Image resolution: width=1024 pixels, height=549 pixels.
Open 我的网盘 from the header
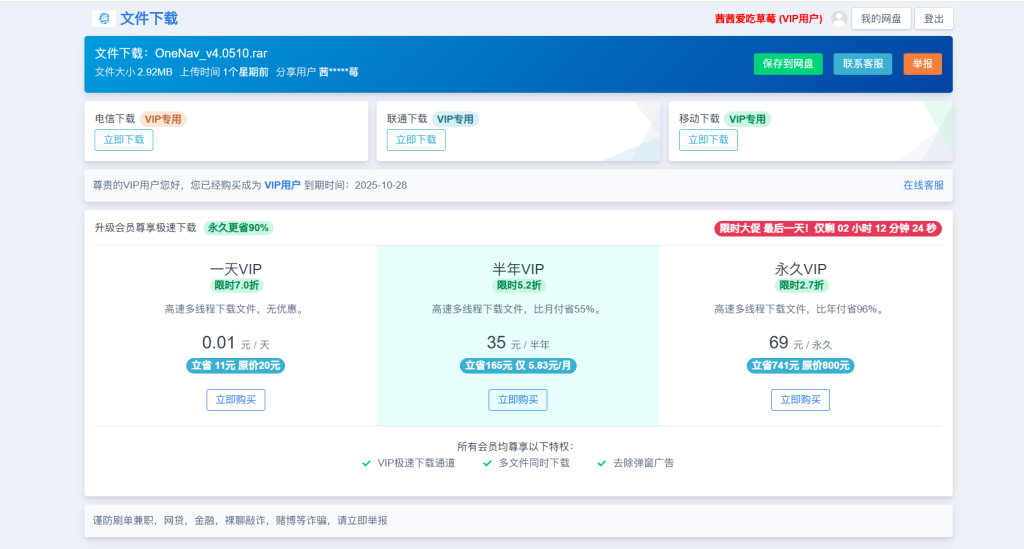coord(881,19)
